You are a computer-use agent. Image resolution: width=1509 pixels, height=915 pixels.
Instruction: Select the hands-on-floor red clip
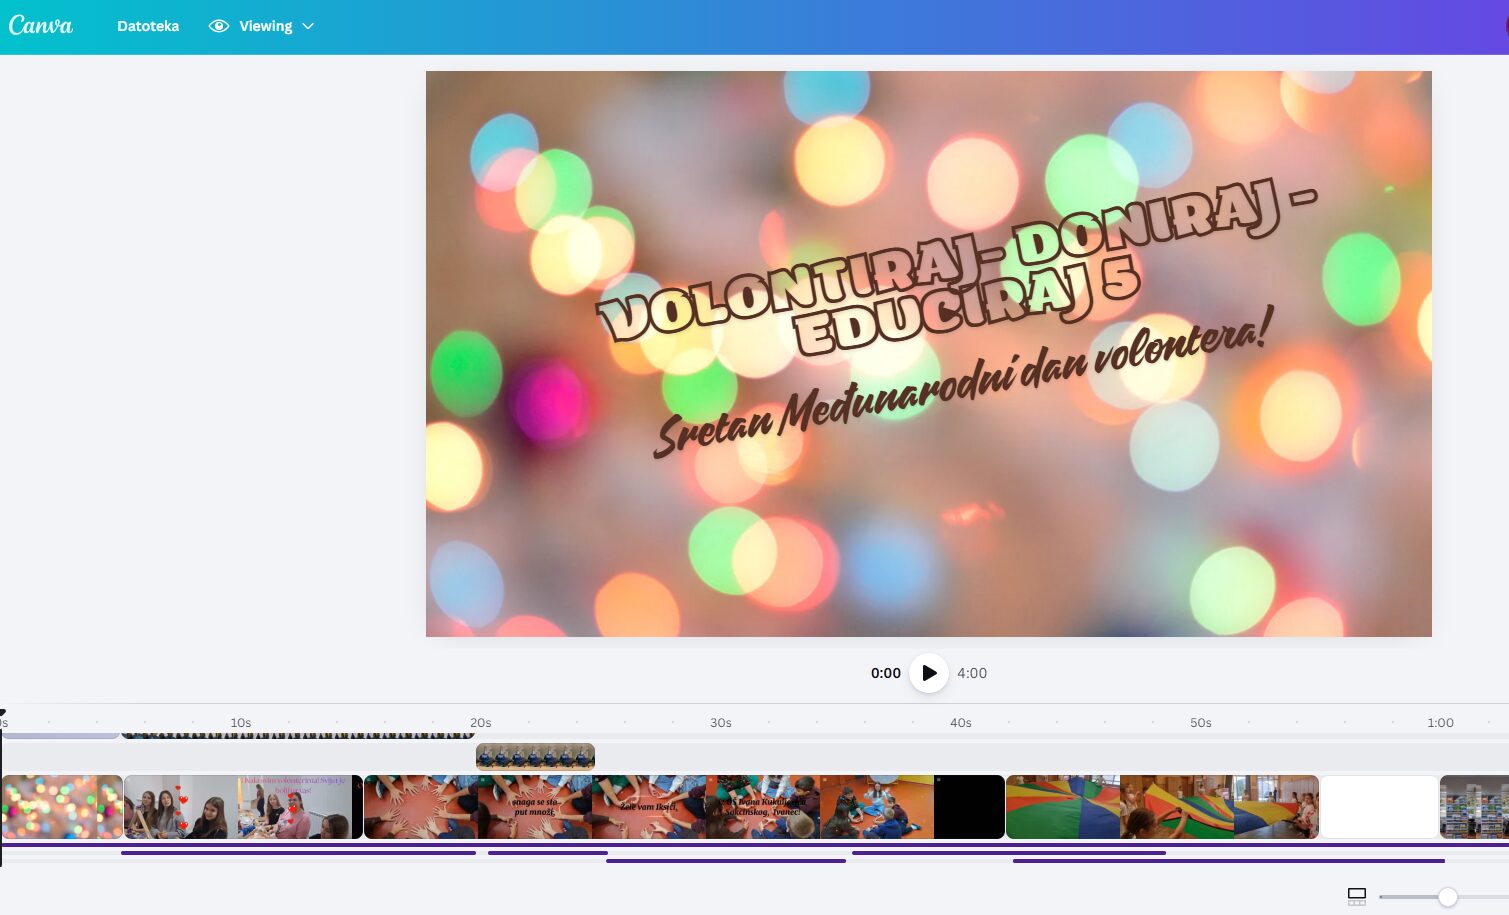420,807
